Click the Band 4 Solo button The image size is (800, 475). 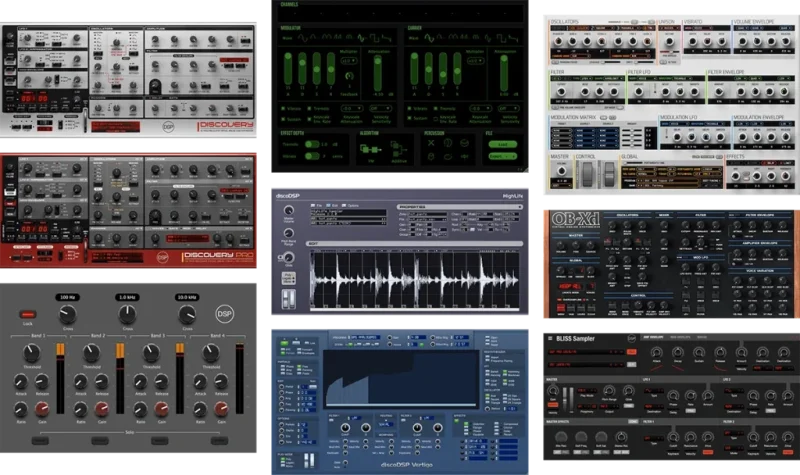pos(219,440)
